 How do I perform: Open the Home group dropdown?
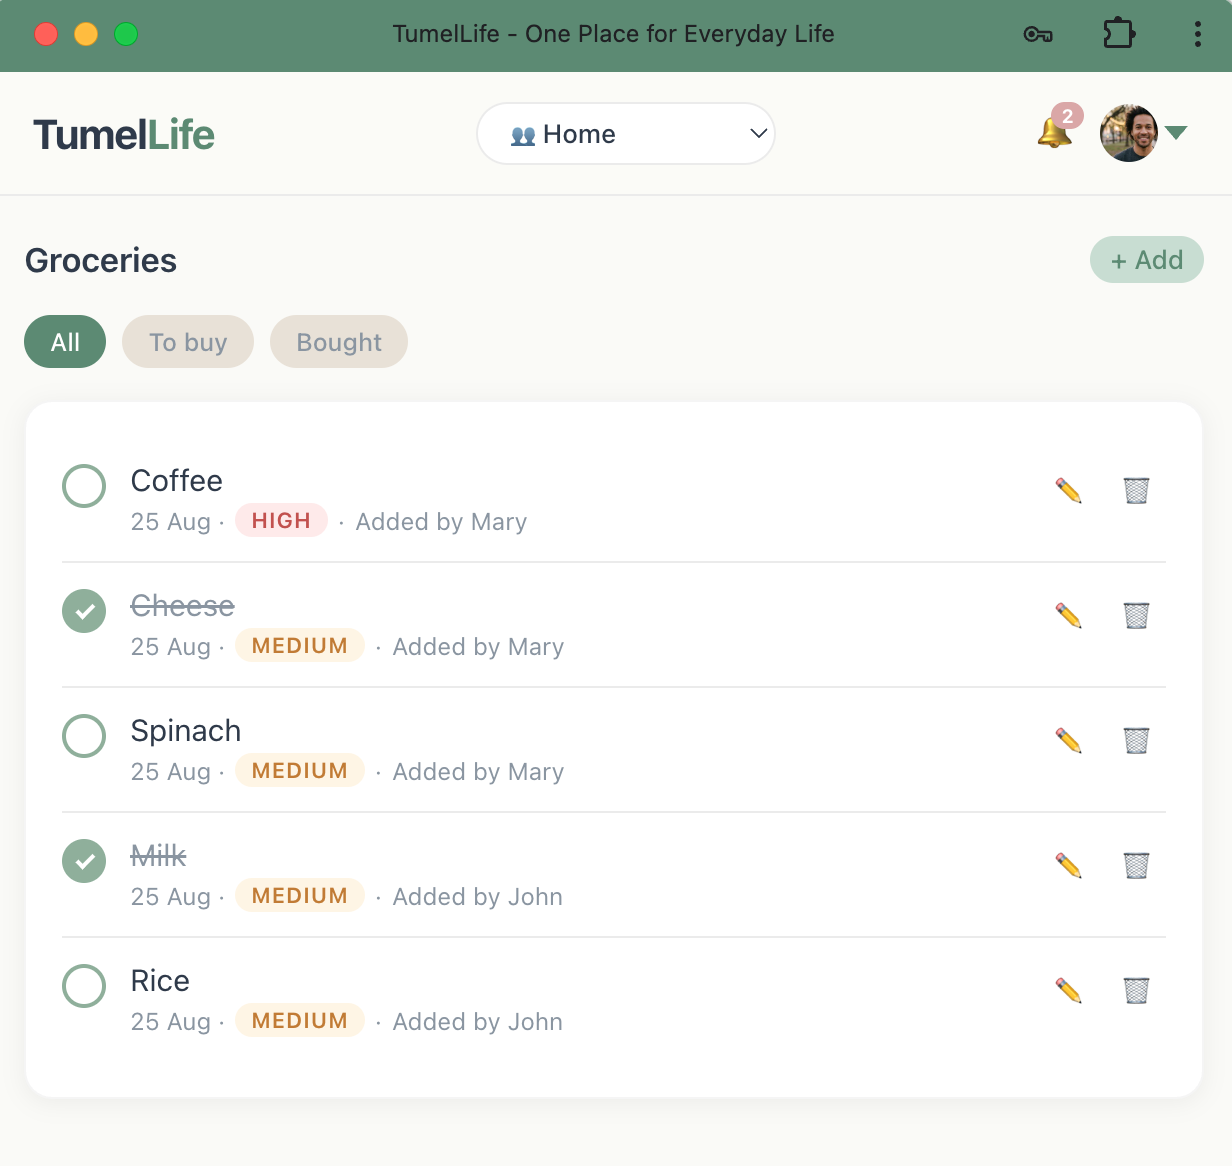[x=626, y=134]
